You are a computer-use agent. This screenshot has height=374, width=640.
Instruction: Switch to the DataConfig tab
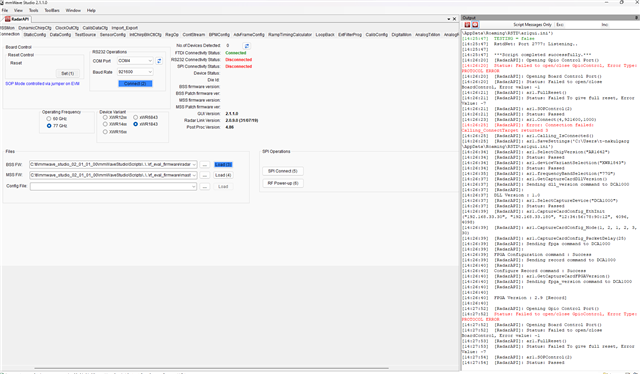click(x=60, y=35)
